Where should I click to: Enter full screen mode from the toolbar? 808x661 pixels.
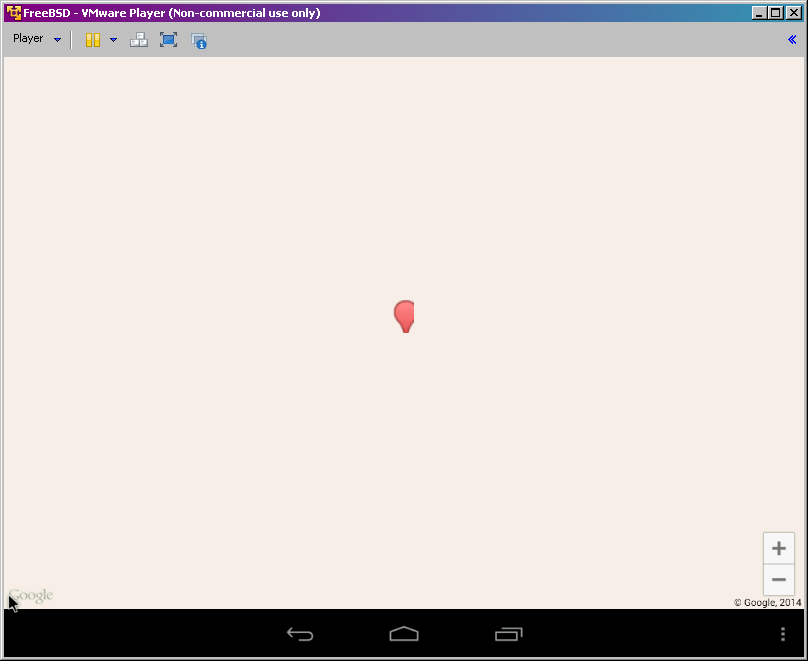click(168, 40)
